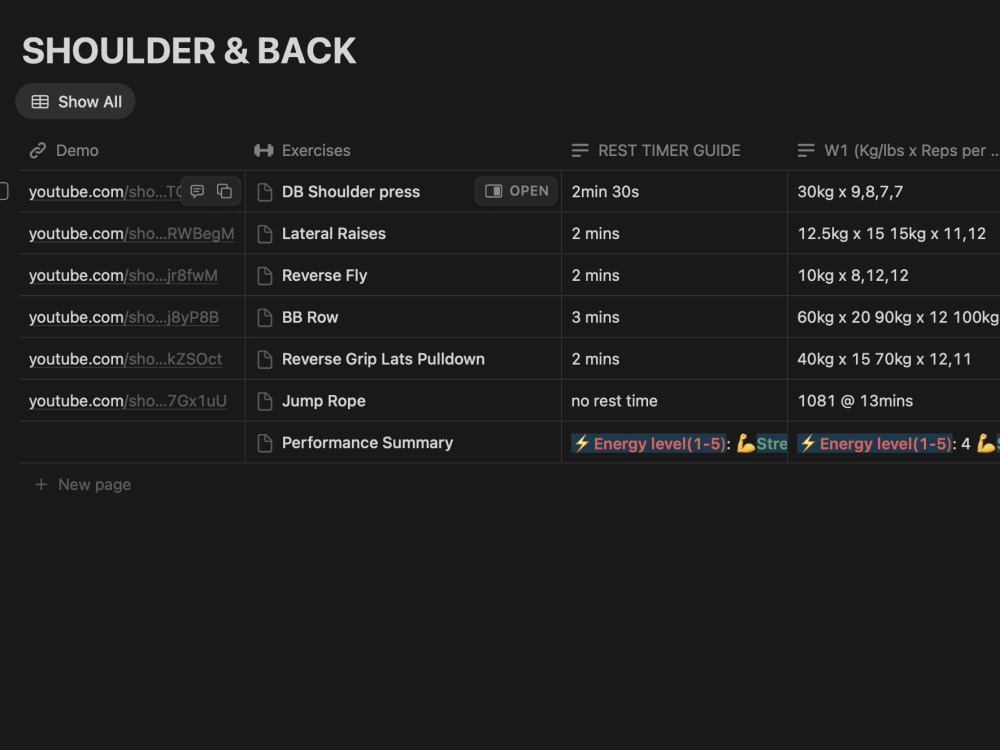Screen dimensions: 1000x750
Task: Add a New page row
Action: (x=83, y=485)
